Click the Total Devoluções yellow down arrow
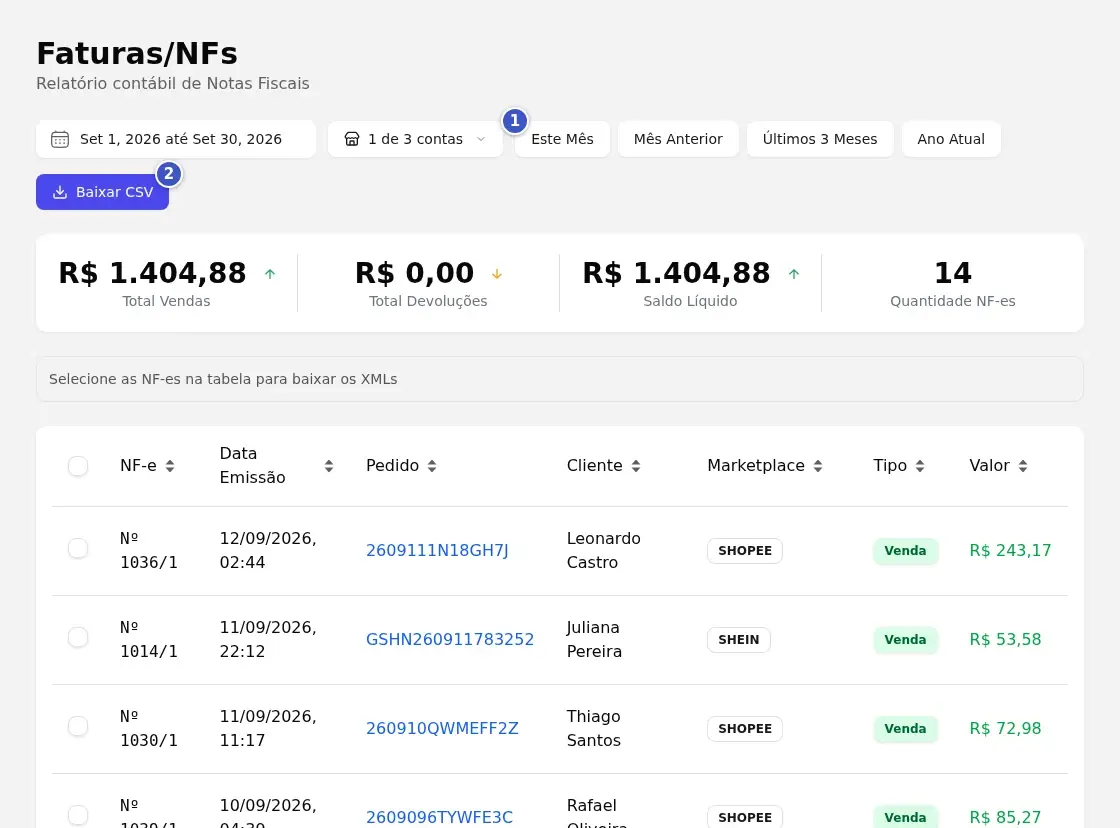Viewport: 1120px width, 828px height. pos(497,274)
